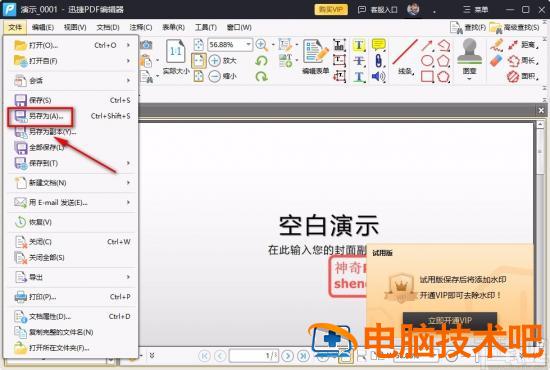The width and height of the screenshot is (550, 370).
Task: Open the 注释(C) menu
Action: pos(140,27)
